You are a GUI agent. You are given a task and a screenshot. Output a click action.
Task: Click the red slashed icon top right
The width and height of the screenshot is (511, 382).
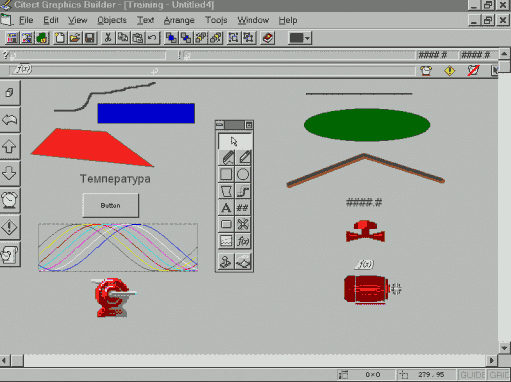473,71
